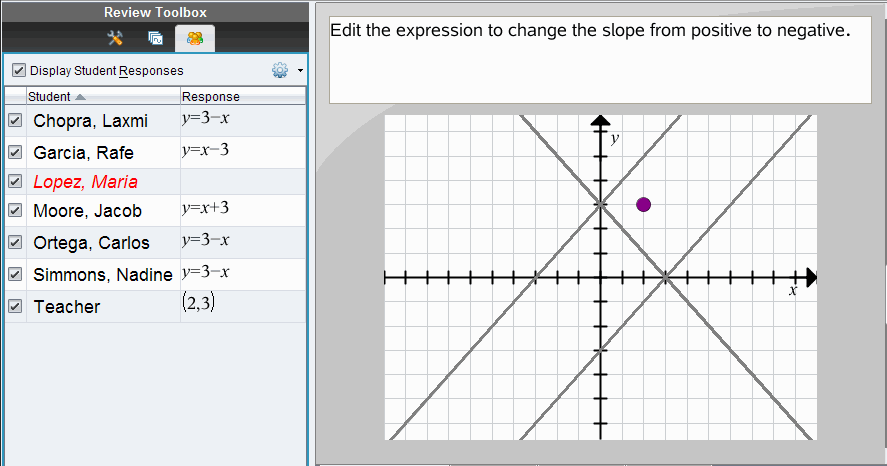This screenshot has height=466, width=887.
Task: Select the Moore, Jacob student row
Action: point(88,211)
